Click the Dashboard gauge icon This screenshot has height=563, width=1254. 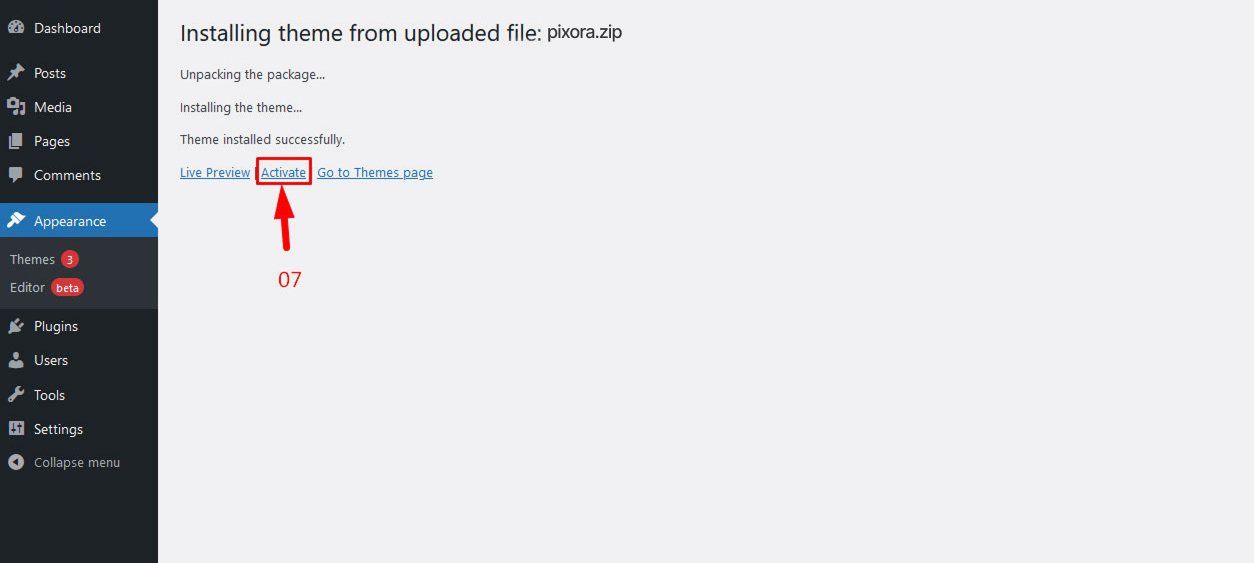point(16,28)
